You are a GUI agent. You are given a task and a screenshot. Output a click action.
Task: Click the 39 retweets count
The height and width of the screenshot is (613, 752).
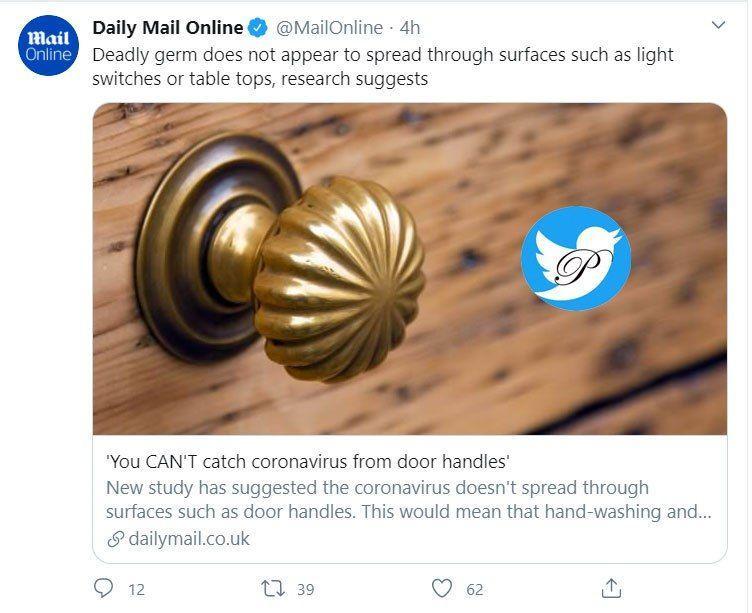click(x=305, y=589)
